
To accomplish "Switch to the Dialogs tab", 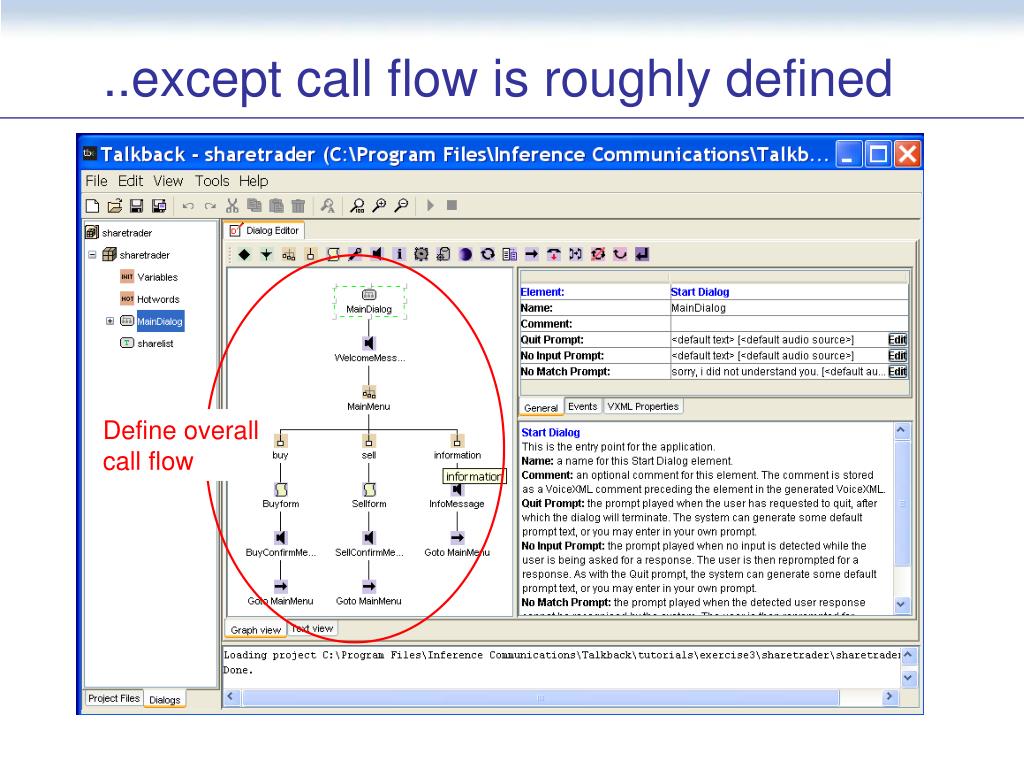I will tap(165, 699).
